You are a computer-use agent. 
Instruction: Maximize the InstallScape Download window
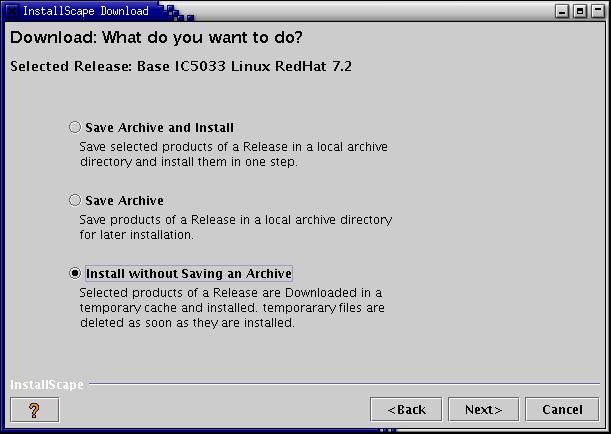(580, 11)
